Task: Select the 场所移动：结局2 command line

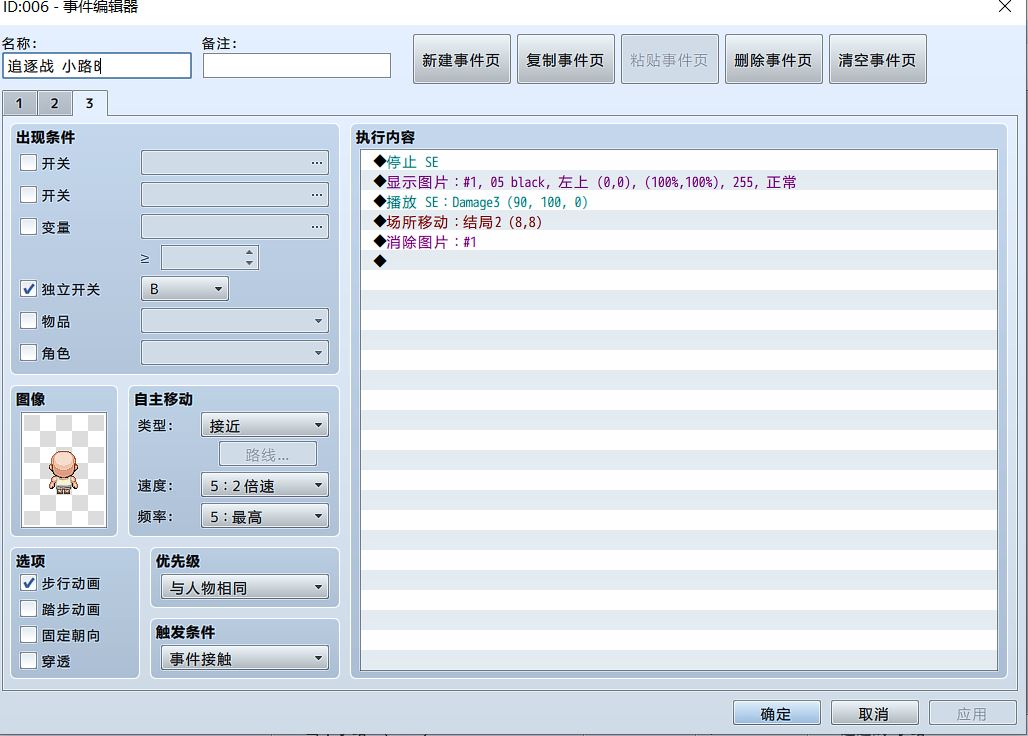Action: (679, 222)
